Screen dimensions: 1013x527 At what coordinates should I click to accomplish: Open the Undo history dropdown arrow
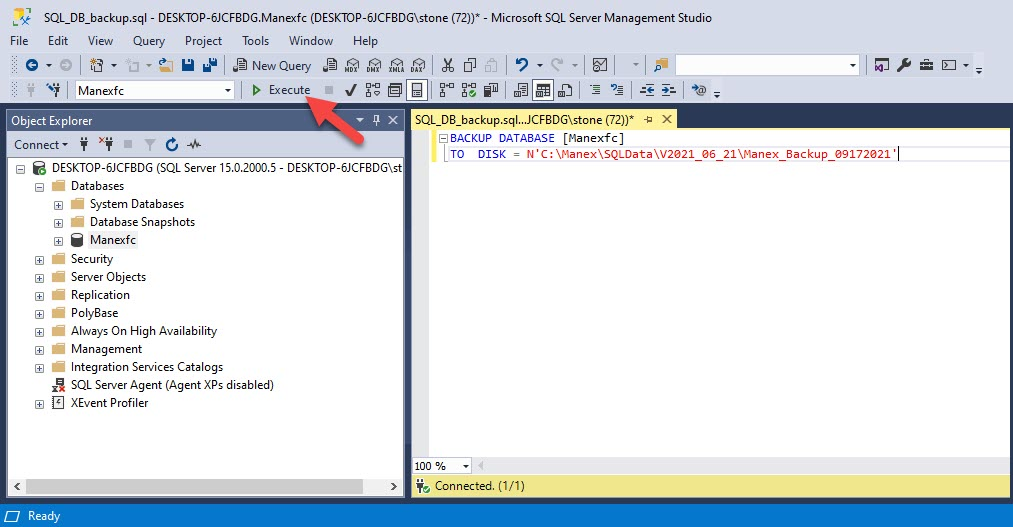coord(539,65)
